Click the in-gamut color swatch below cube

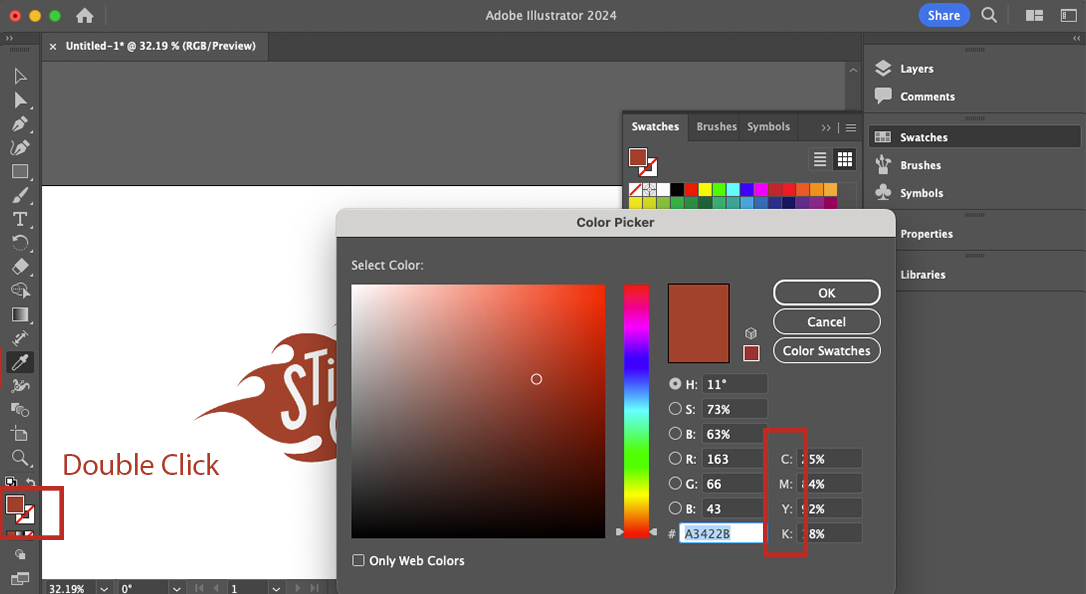click(x=751, y=353)
